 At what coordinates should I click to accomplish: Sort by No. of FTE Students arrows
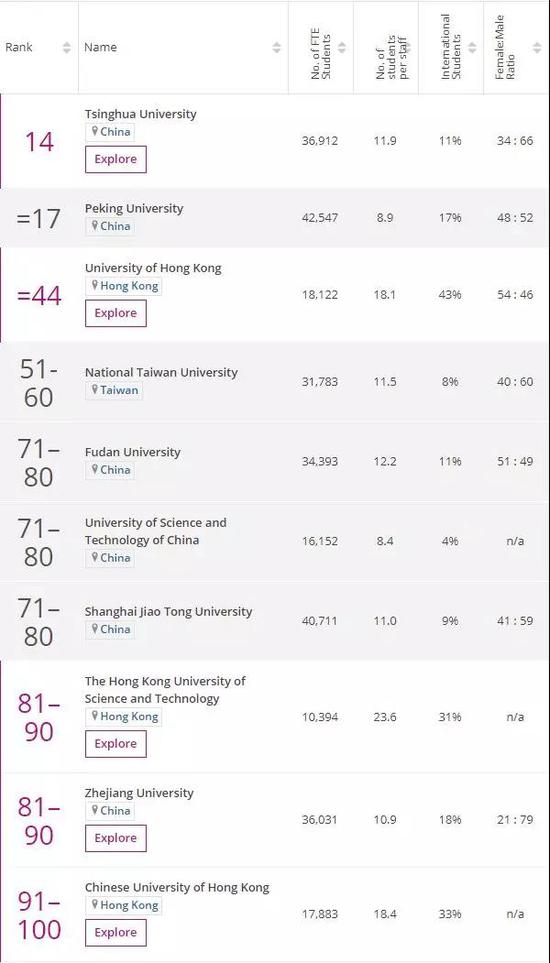(x=342, y=47)
